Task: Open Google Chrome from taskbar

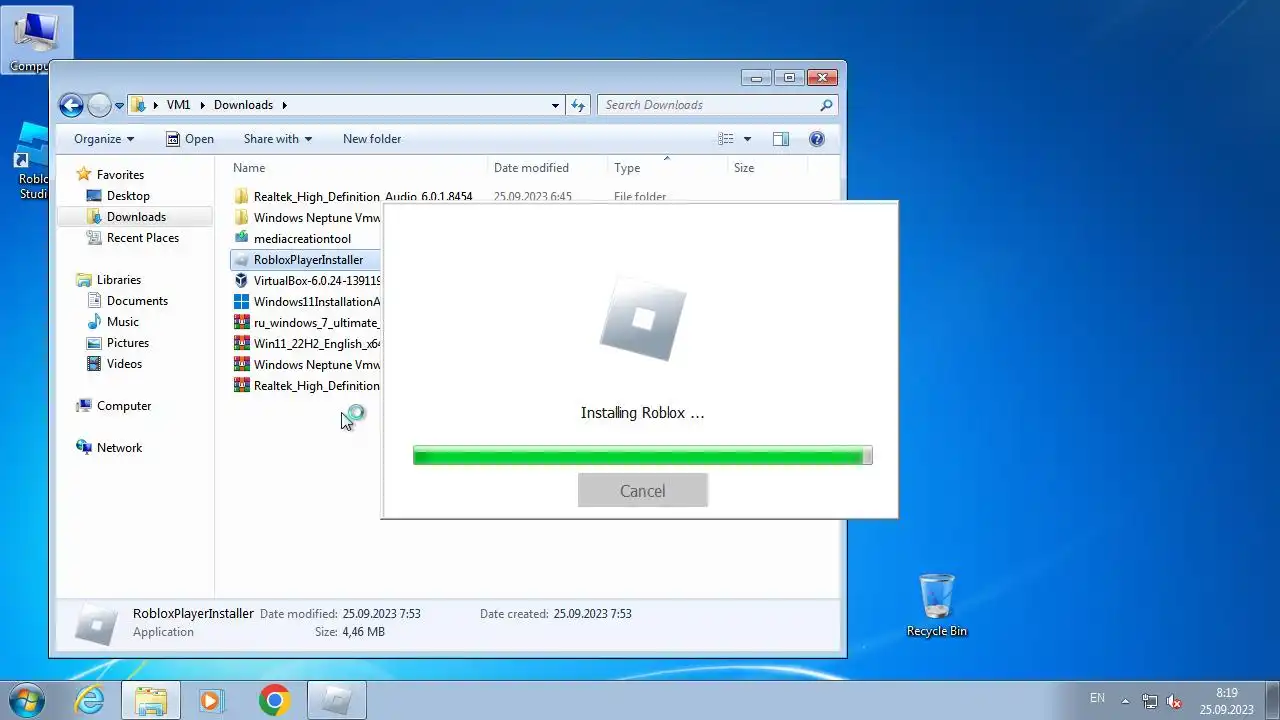Action: click(274, 700)
